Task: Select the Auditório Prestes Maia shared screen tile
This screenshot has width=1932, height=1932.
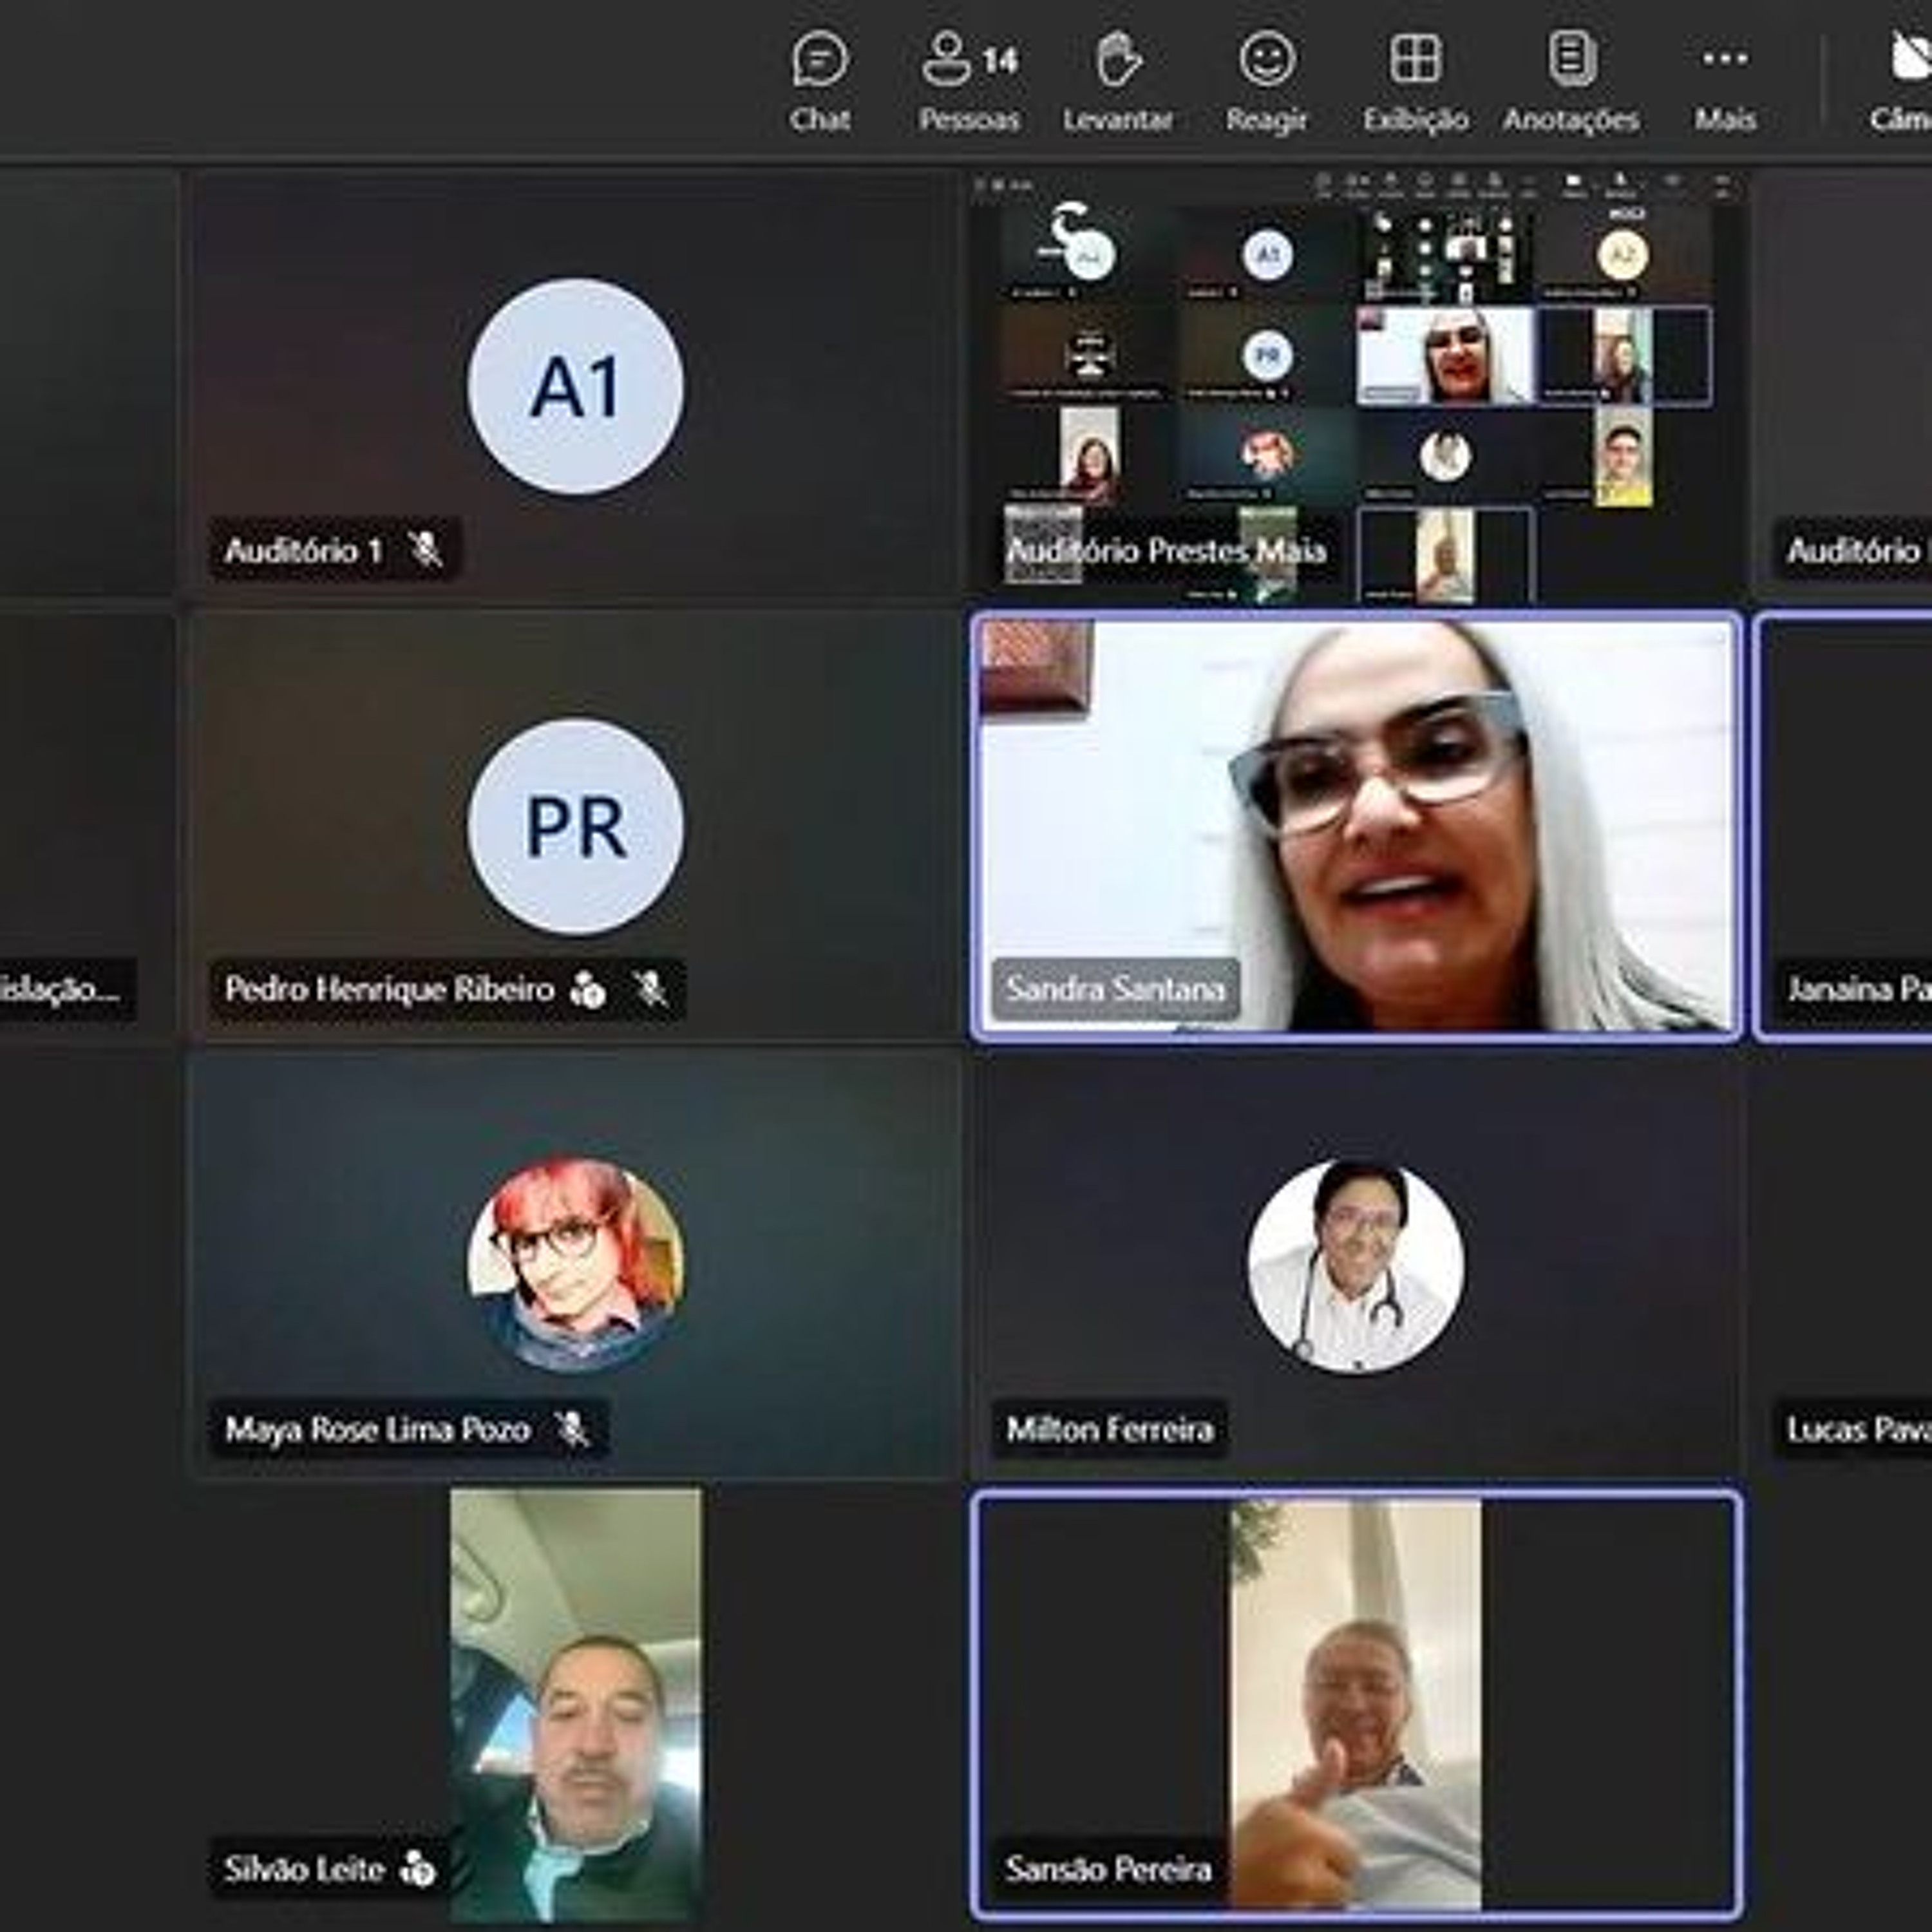Action: point(1358,386)
